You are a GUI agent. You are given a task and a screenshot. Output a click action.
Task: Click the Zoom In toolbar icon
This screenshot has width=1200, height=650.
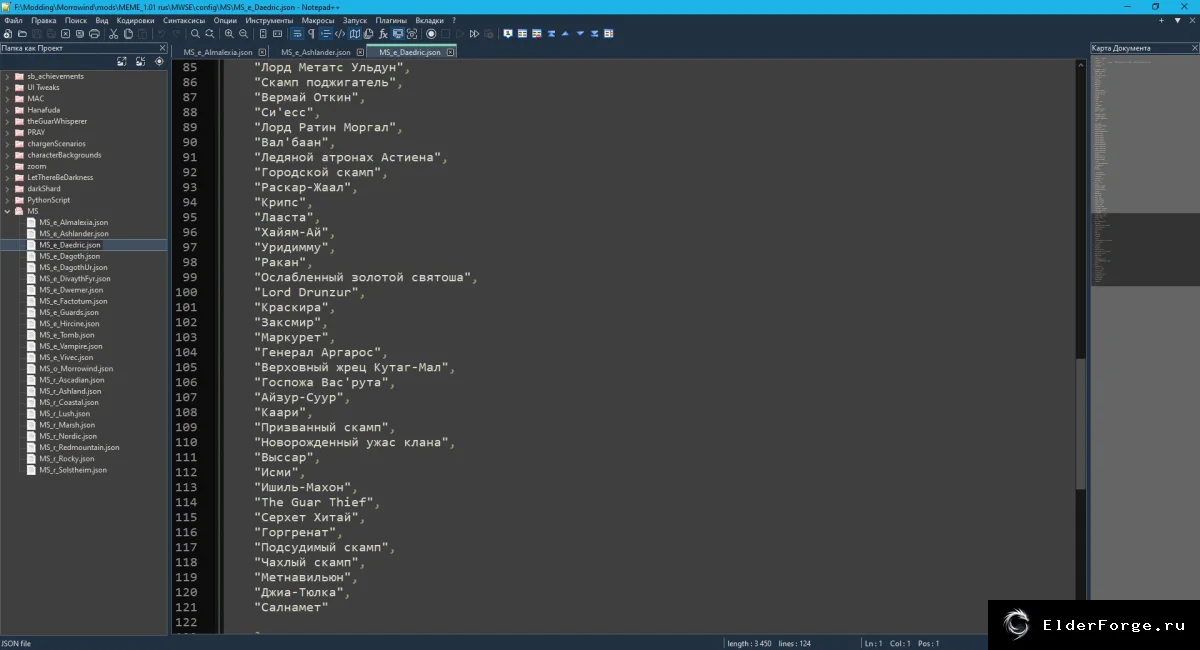click(229, 34)
